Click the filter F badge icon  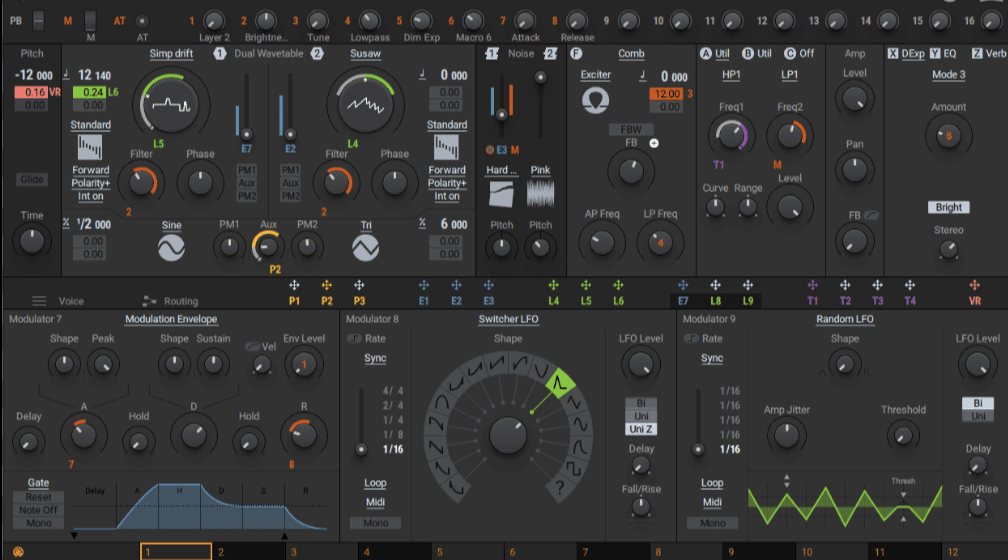coord(575,53)
